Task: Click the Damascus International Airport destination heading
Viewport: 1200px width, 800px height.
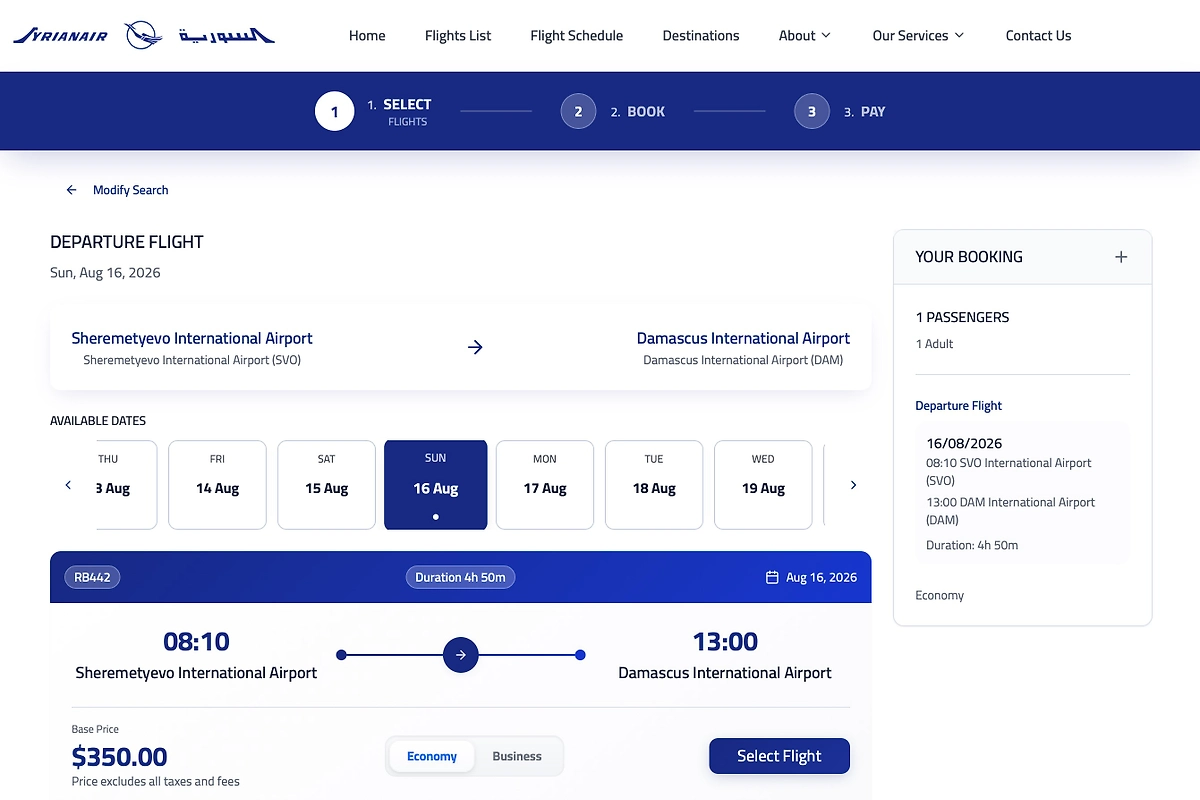Action: coord(743,338)
